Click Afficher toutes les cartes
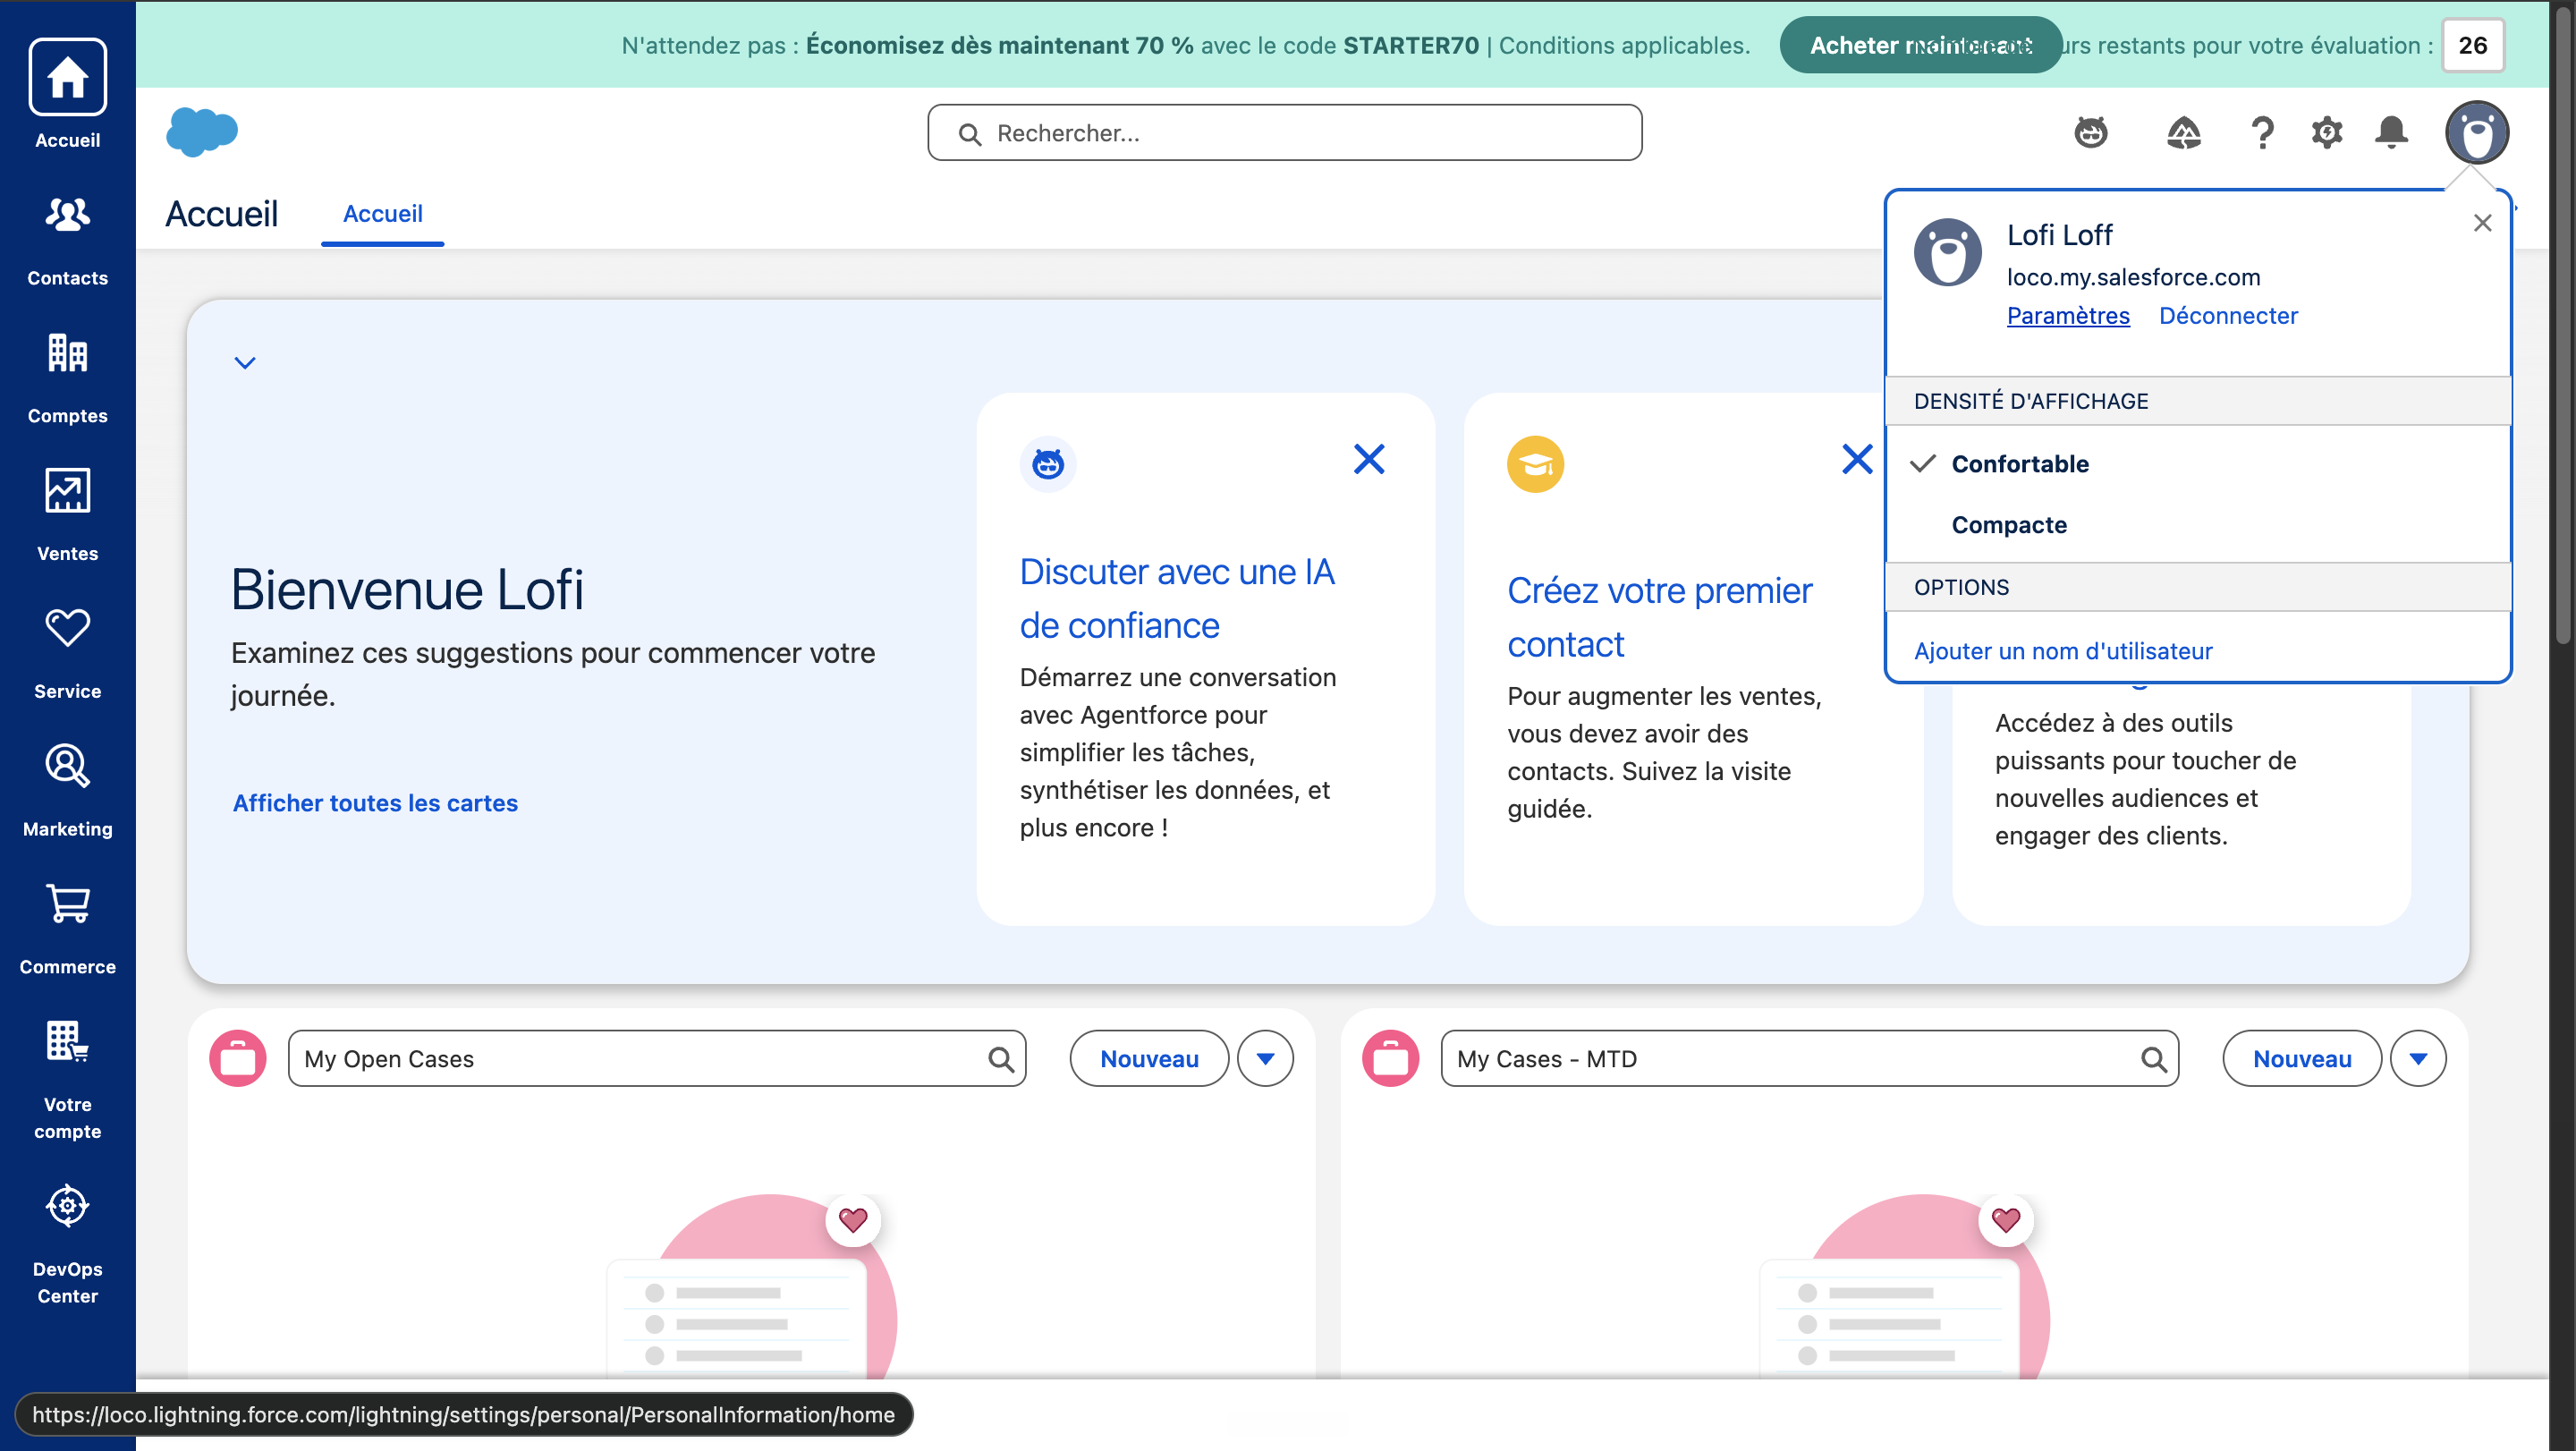Viewport: 2576px width, 1451px height. 375,803
